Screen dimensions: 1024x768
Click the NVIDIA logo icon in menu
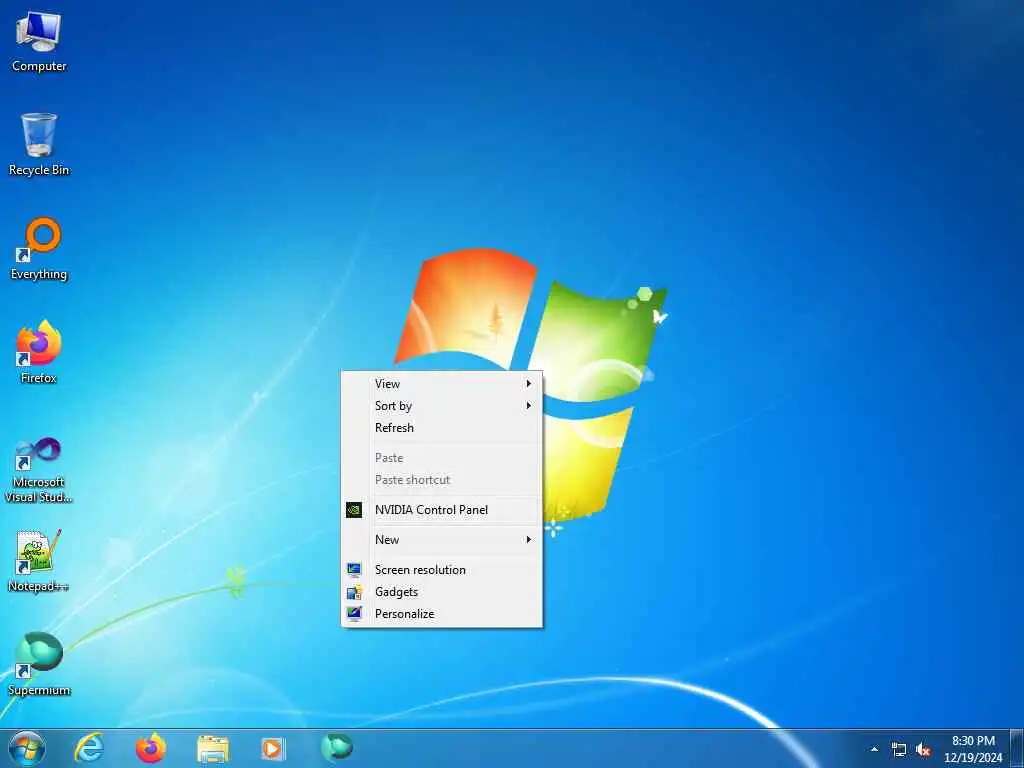(354, 509)
